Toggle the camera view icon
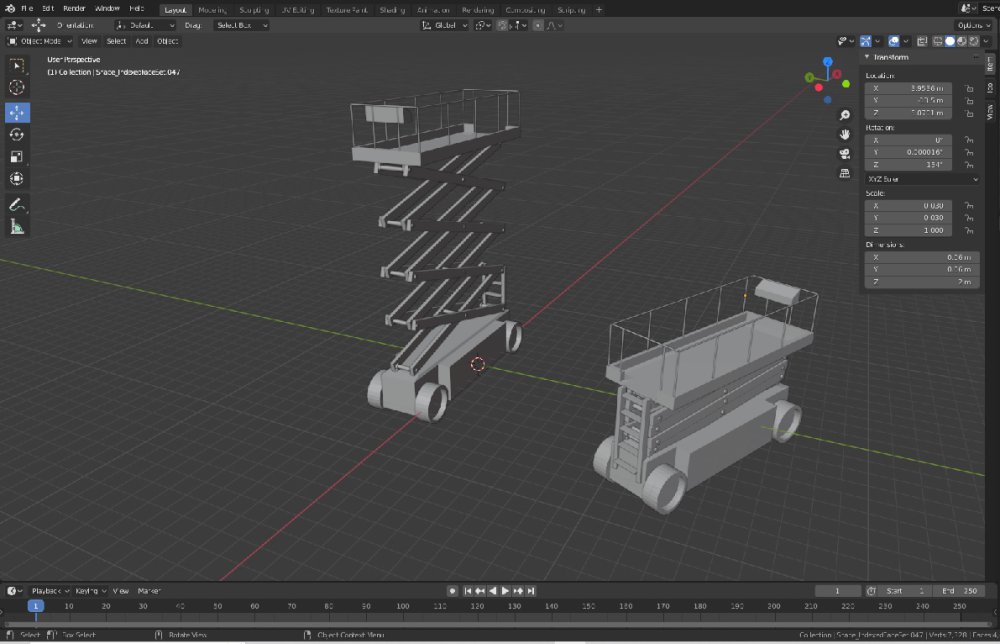Viewport: 1000px width, 644px height. [x=845, y=153]
